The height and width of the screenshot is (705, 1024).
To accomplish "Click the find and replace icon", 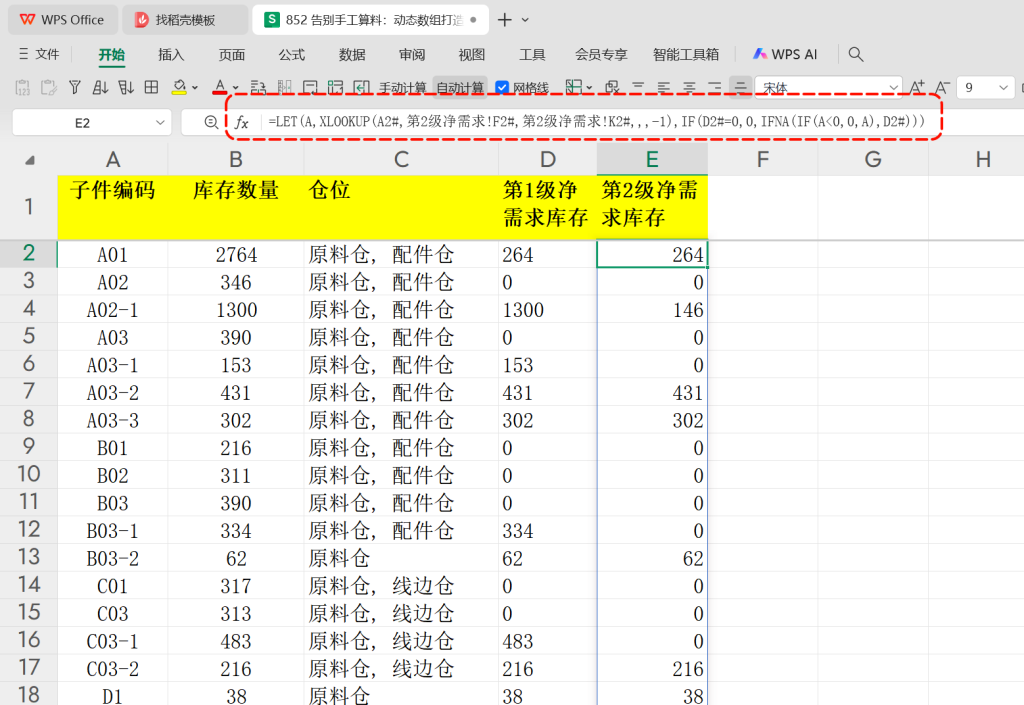I will pos(612,87).
